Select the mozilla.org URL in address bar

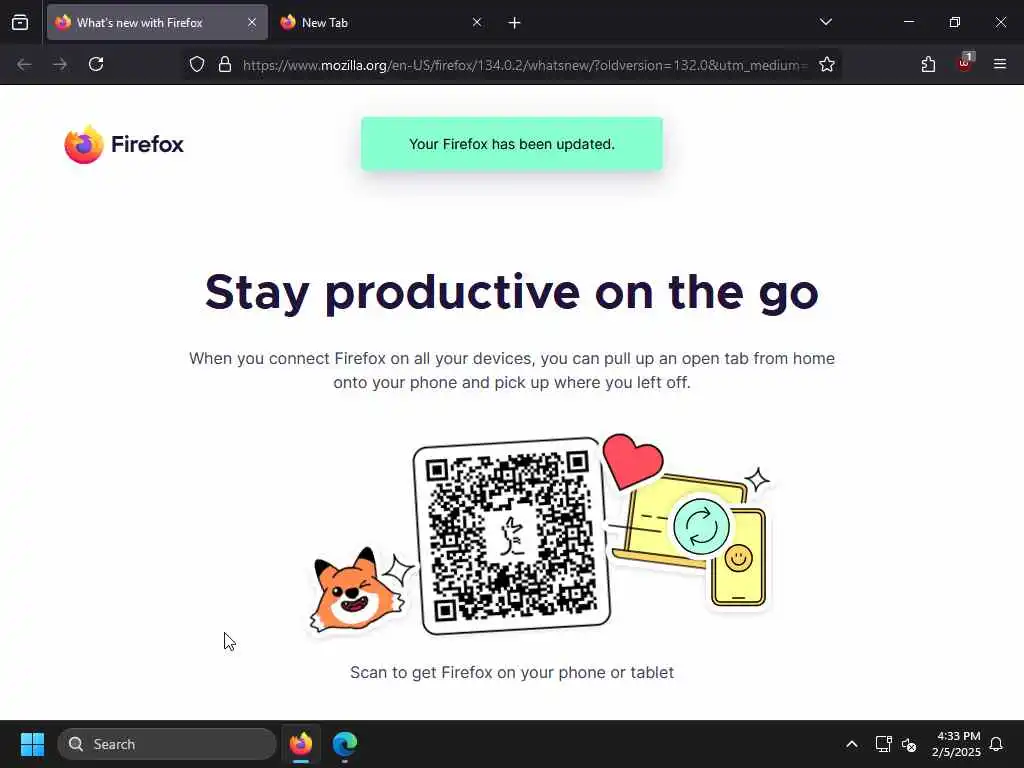point(525,65)
